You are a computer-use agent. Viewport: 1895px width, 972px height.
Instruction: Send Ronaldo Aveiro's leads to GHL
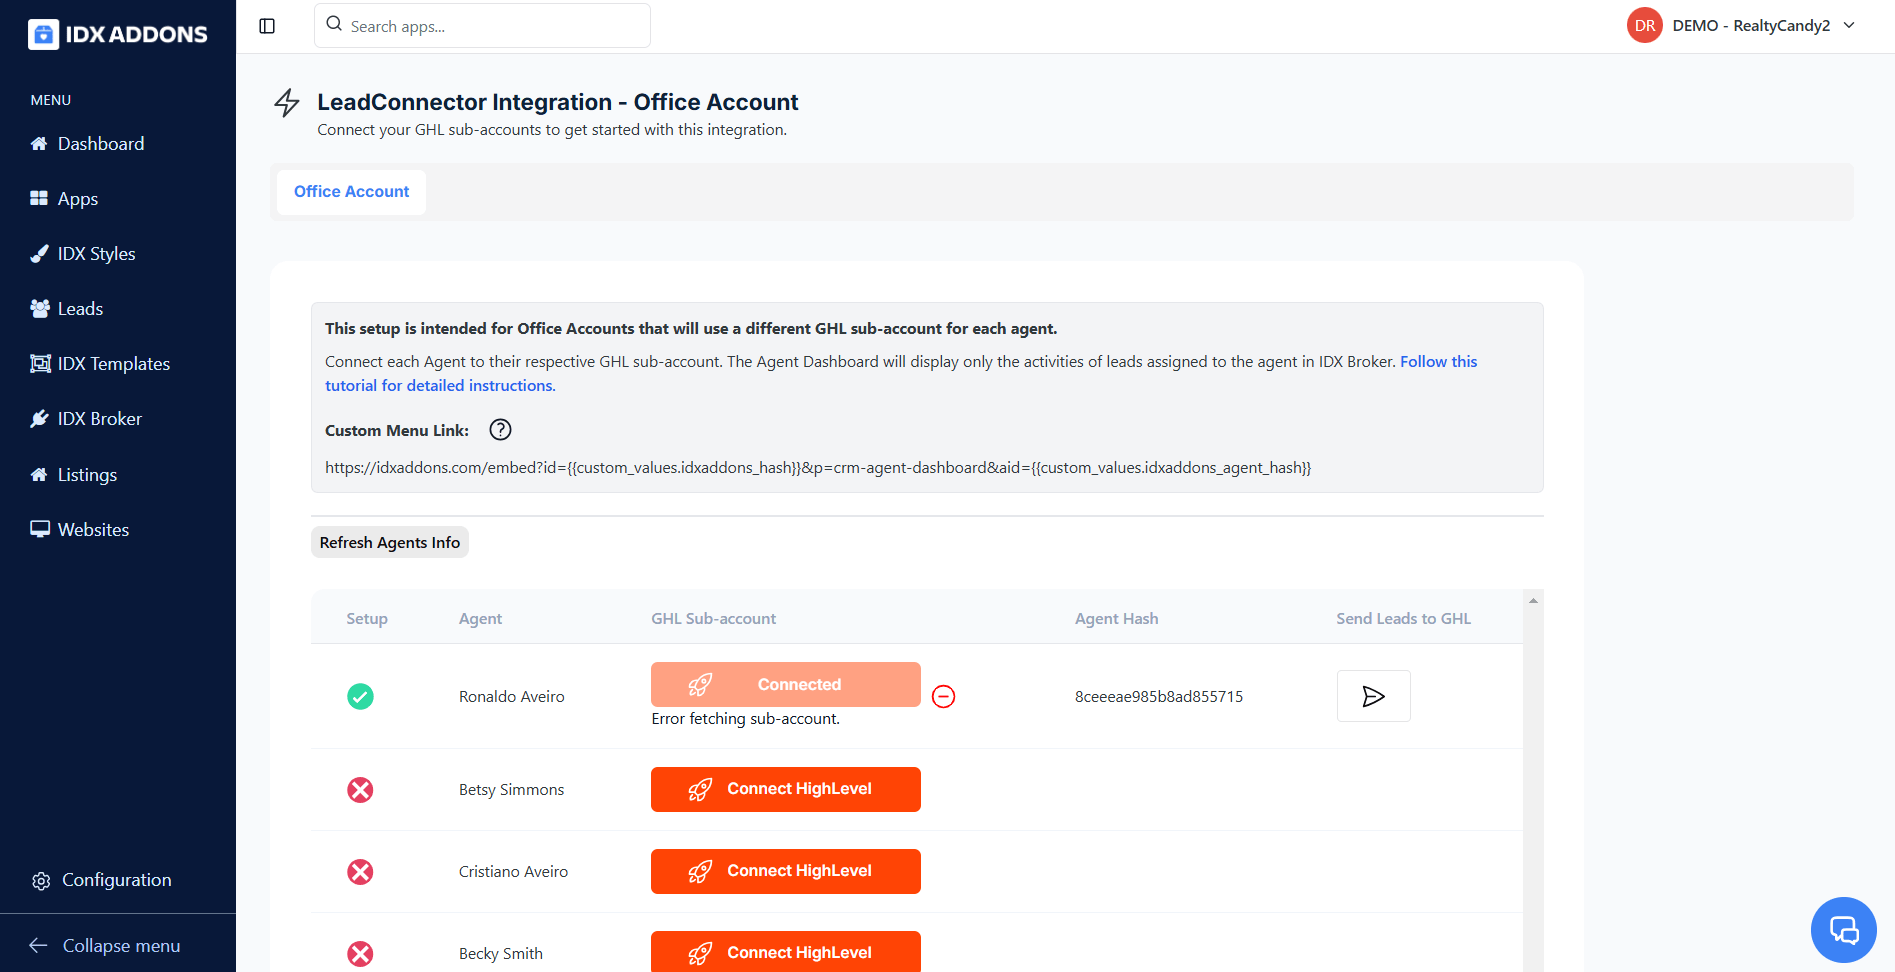click(1373, 696)
